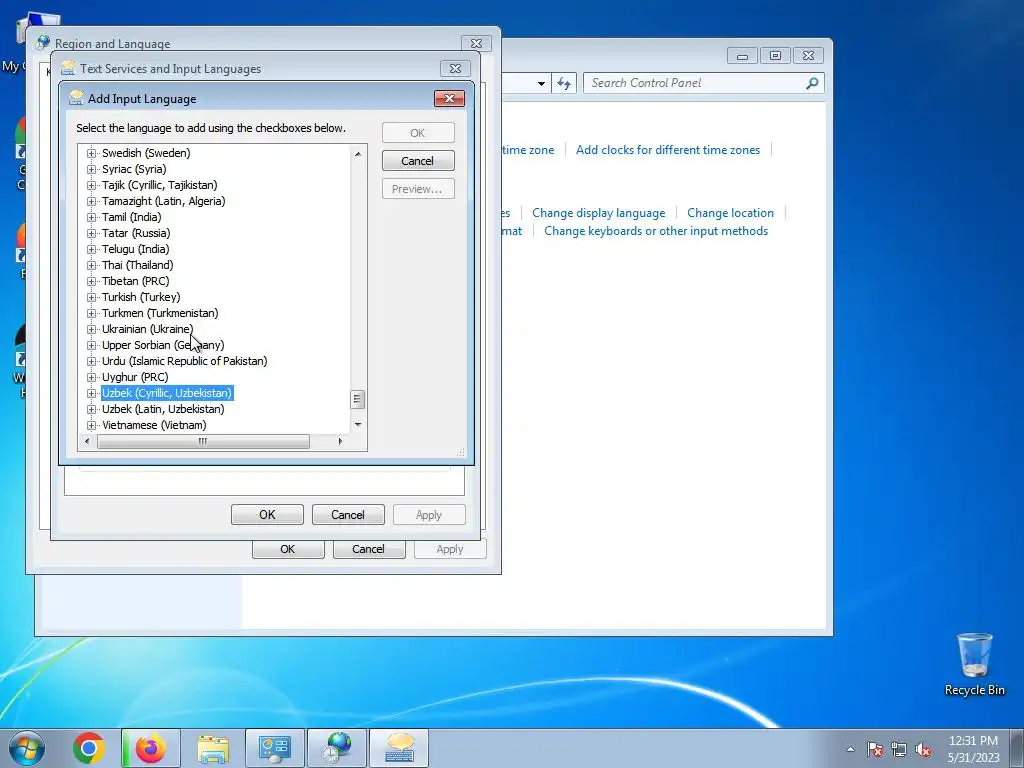Open Windows Explorer from the taskbar
The width and height of the screenshot is (1024, 768).
point(213,748)
